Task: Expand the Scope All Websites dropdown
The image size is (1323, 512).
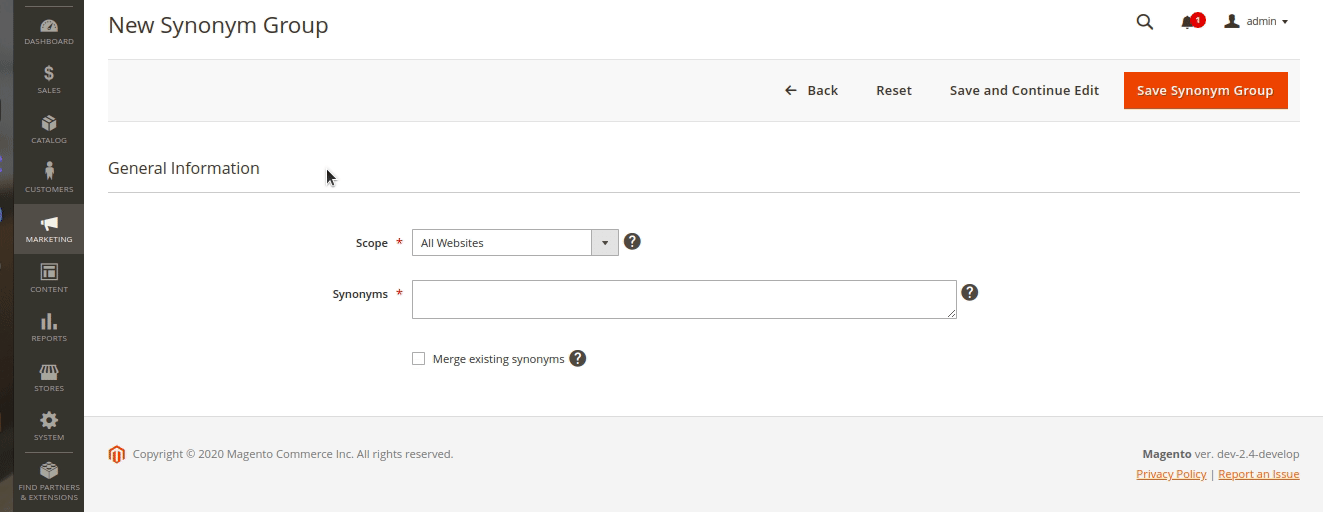Action: click(x=515, y=243)
